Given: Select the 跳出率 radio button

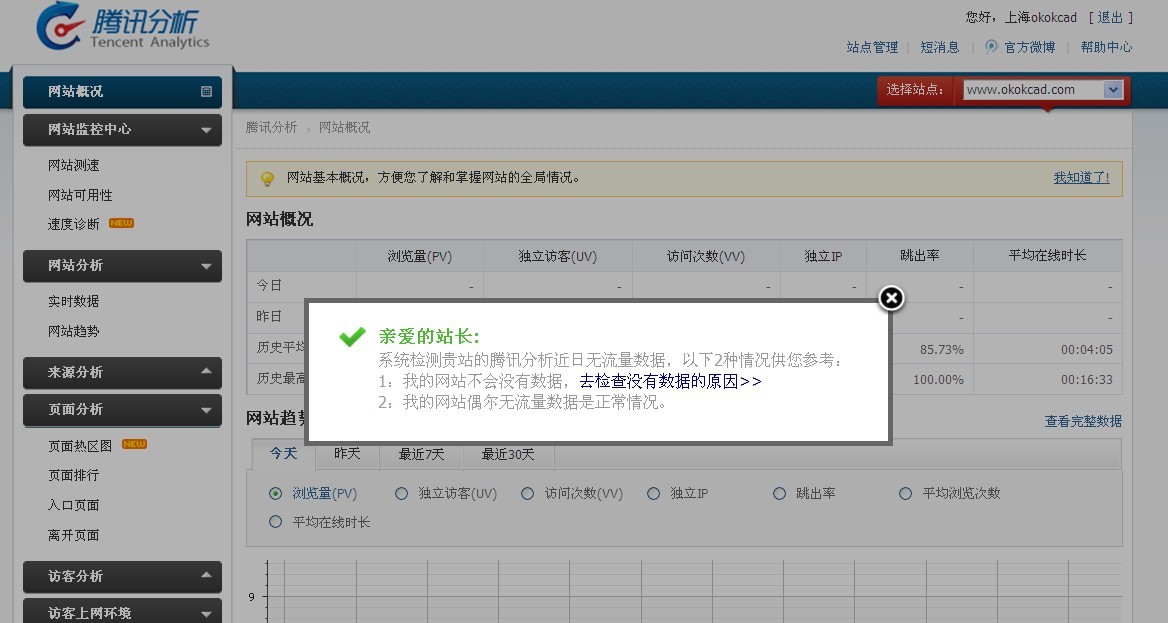Looking at the screenshot, I should click(779, 493).
